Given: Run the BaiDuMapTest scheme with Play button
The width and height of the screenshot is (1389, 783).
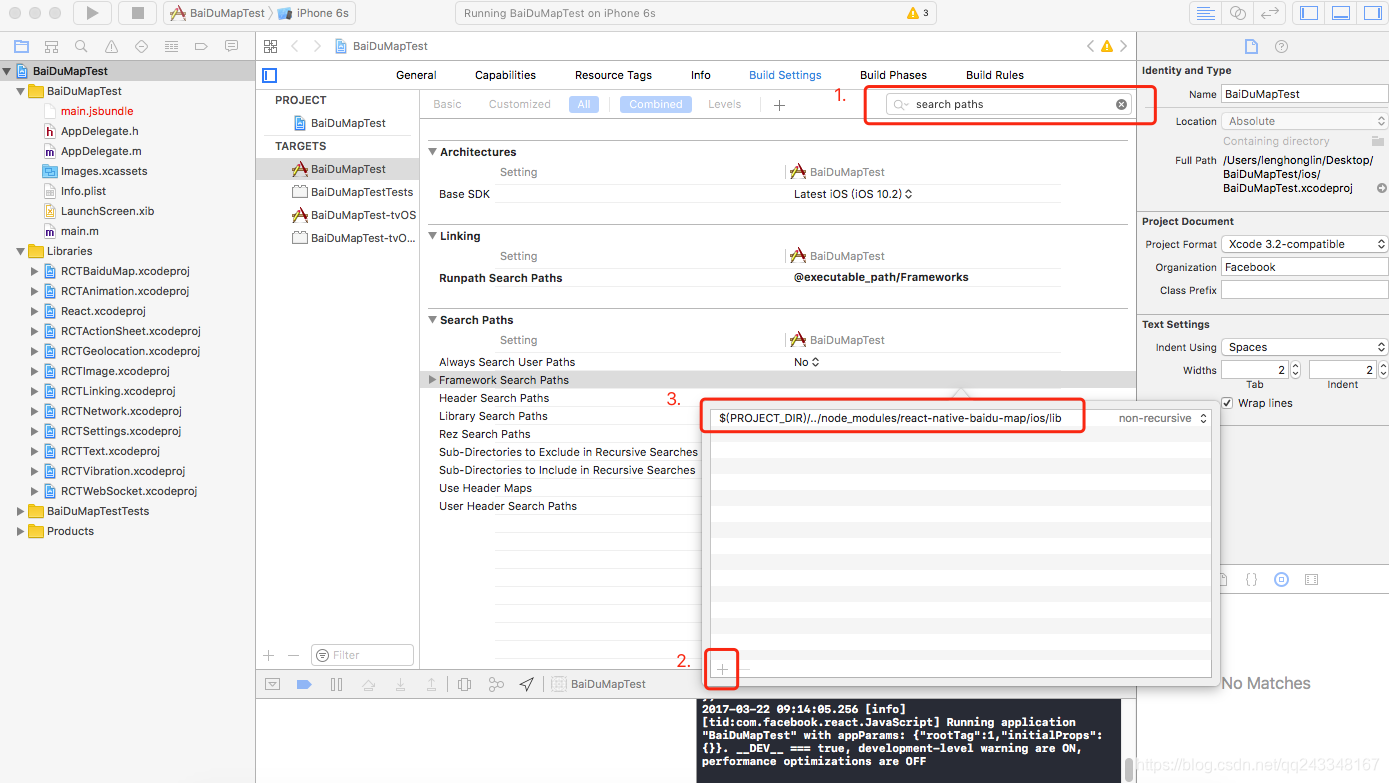Looking at the screenshot, I should [92, 13].
